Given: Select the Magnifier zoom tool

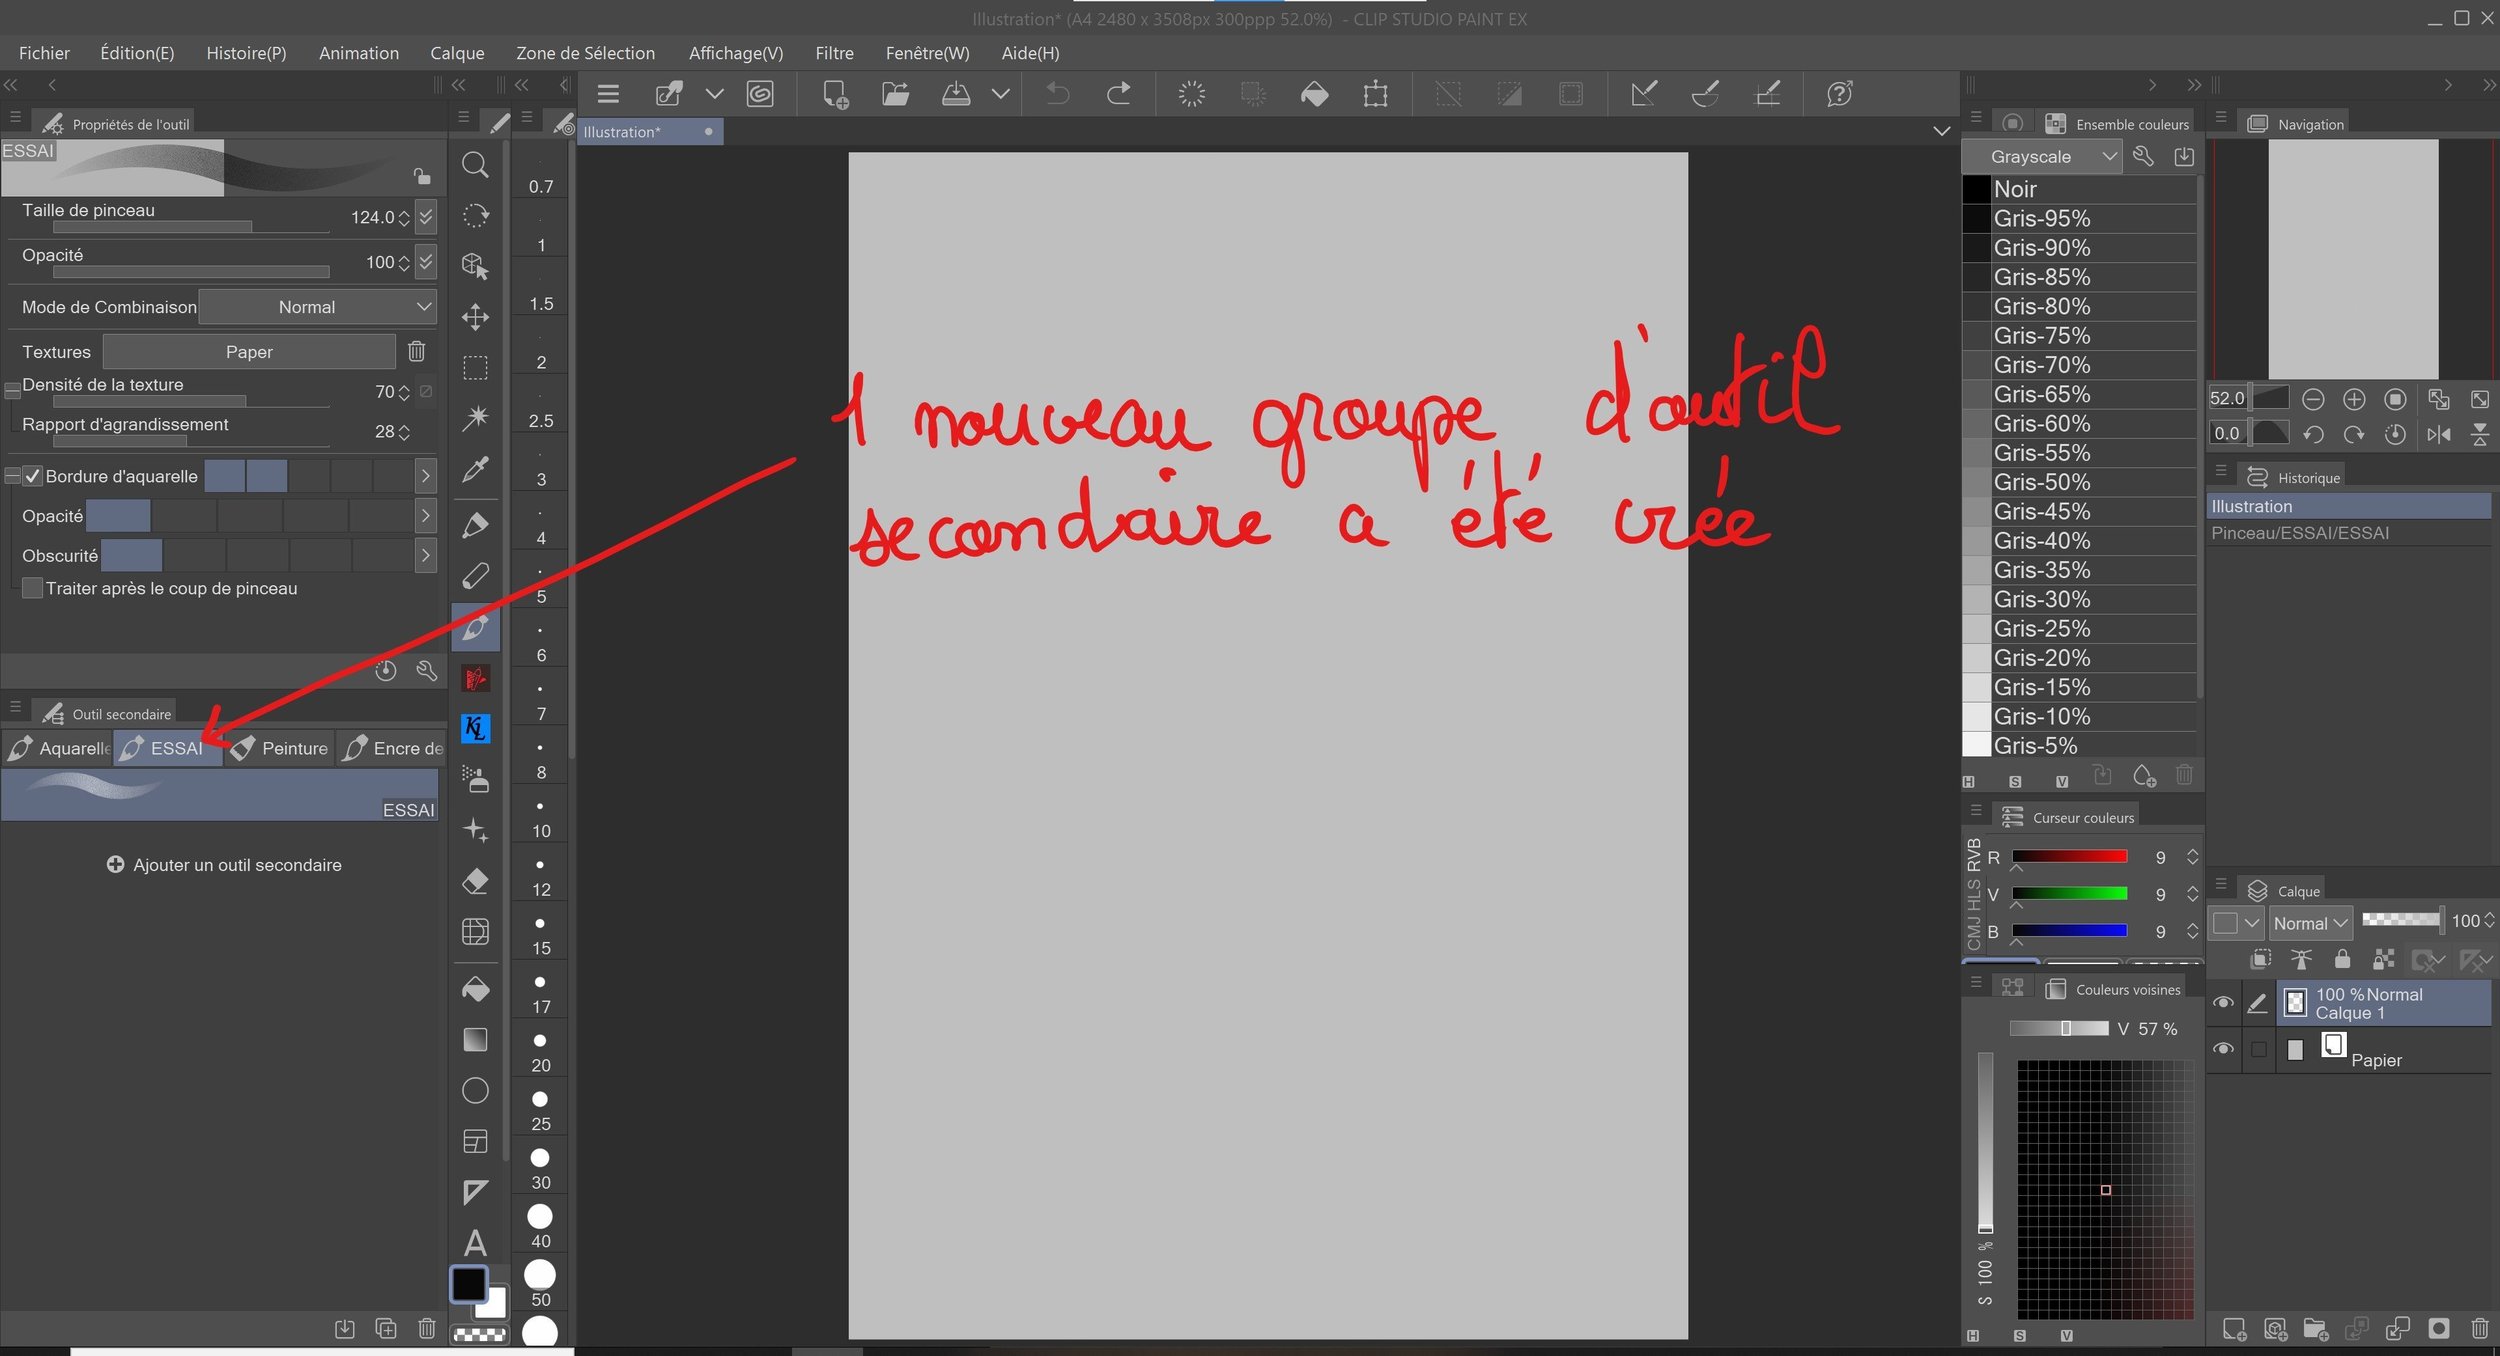Looking at the screenshot, I should tap(475, 165).
